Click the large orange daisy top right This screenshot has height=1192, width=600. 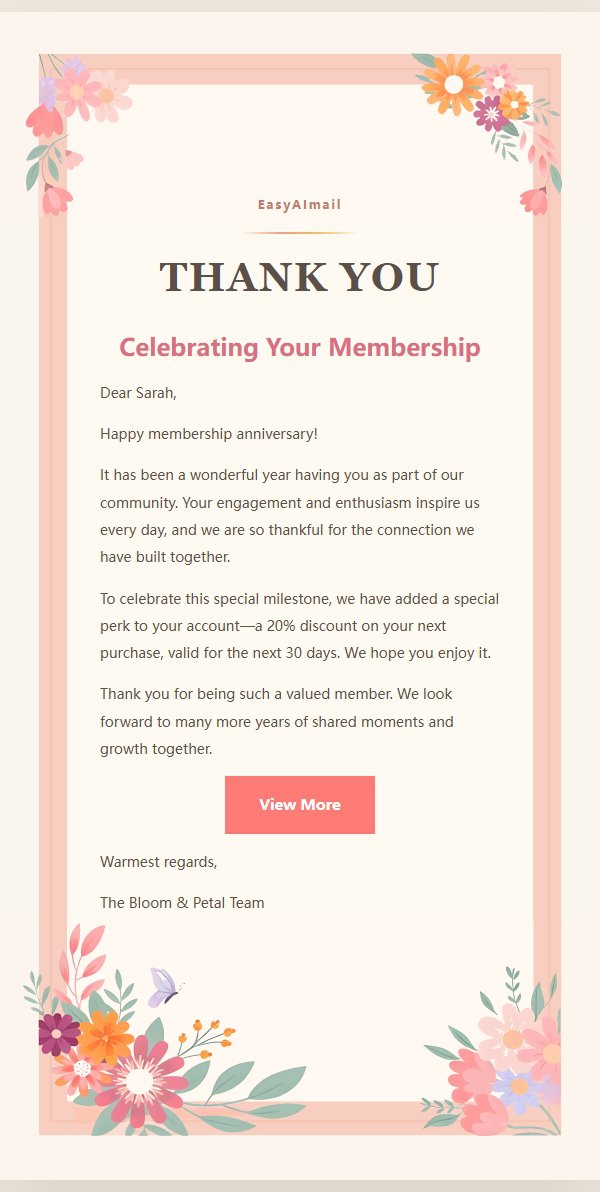tap(453, 84)
